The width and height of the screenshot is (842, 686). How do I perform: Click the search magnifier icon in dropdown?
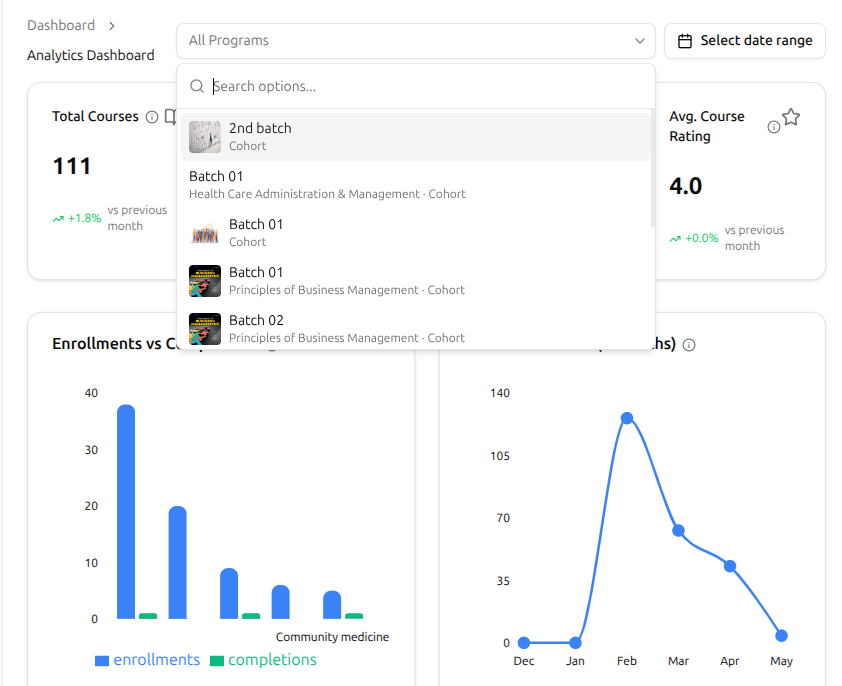click(x=197, y=86)
